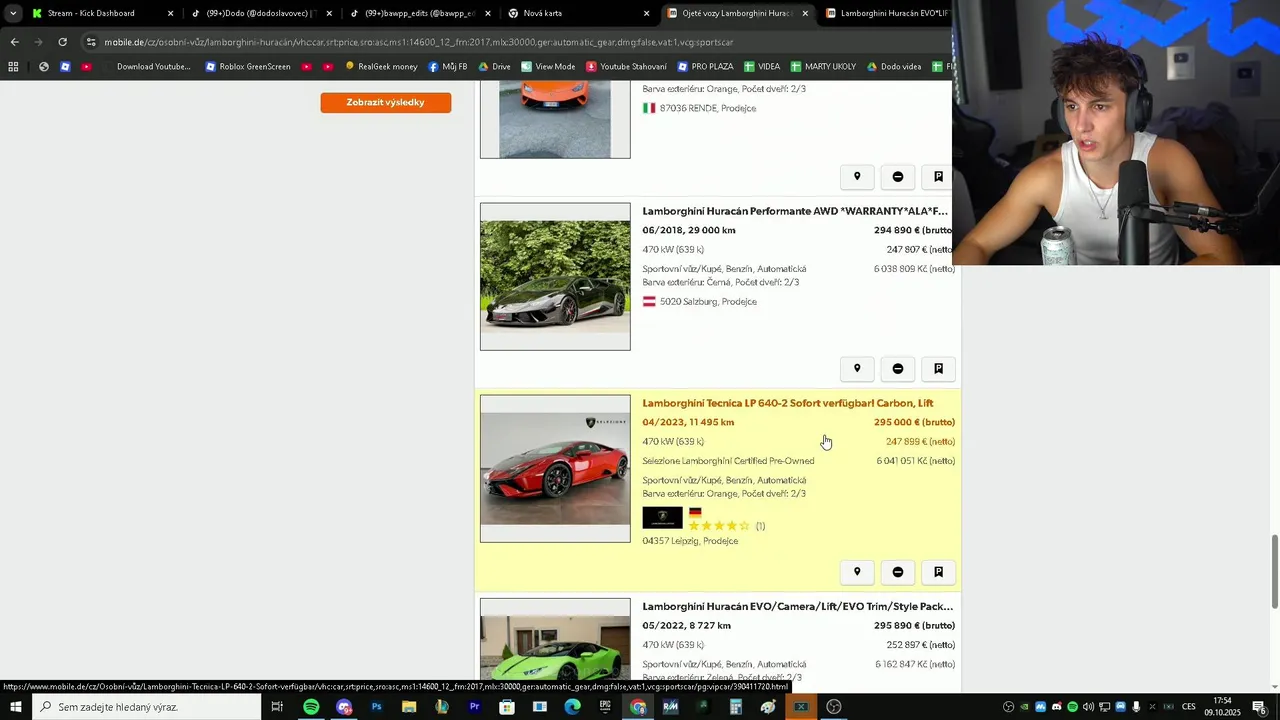Open Lamborghini Tecnica LP 640-2 listing title
The height and width of the screenshot is (720, 1280).
(x=788, y=403)
